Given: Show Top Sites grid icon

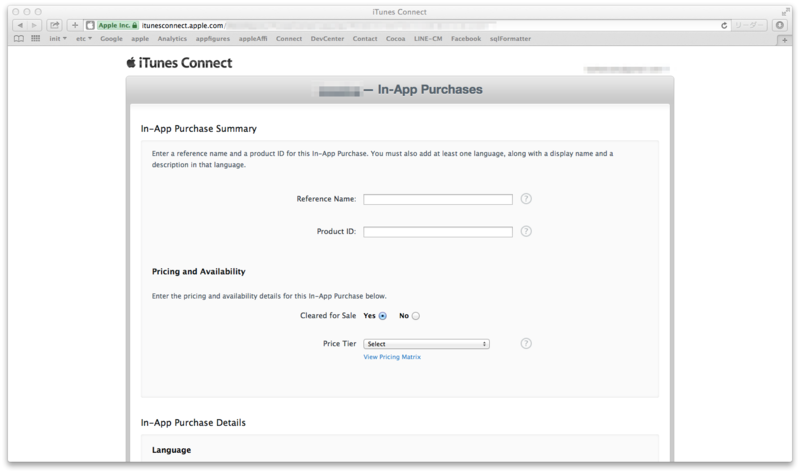Looking at the screenshot, I should pos(35,39).
